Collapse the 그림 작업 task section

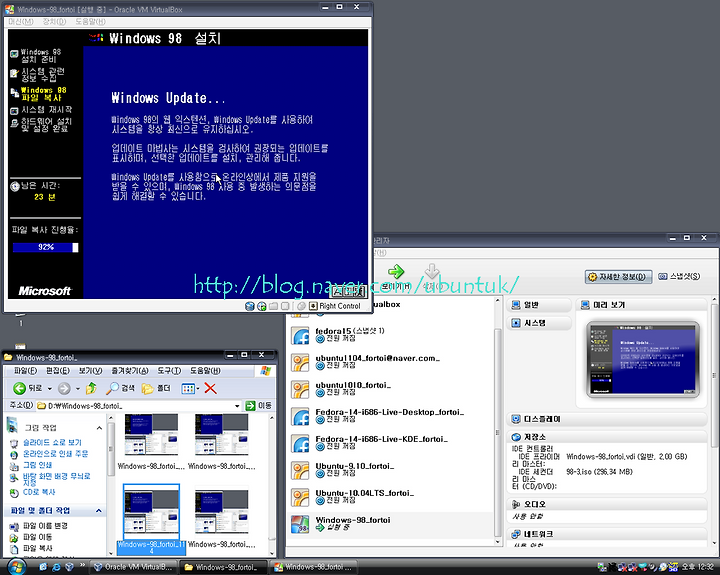[99, 428]
